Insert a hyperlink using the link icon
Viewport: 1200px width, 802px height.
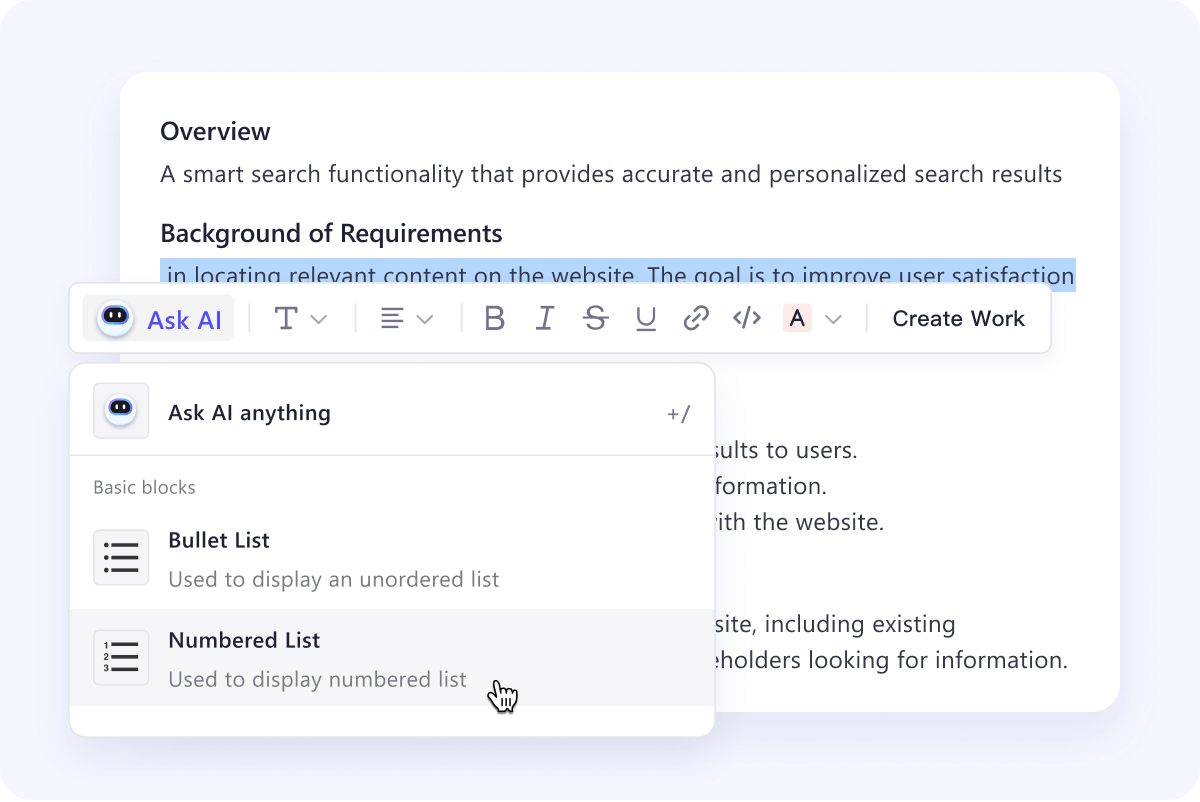696,318
